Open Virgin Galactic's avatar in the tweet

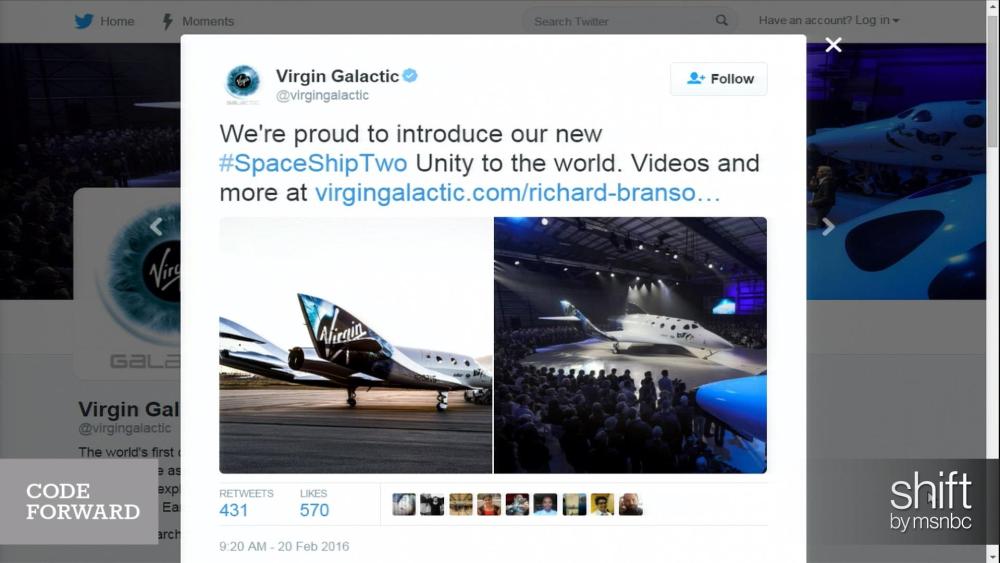click(x=243, y=84)
